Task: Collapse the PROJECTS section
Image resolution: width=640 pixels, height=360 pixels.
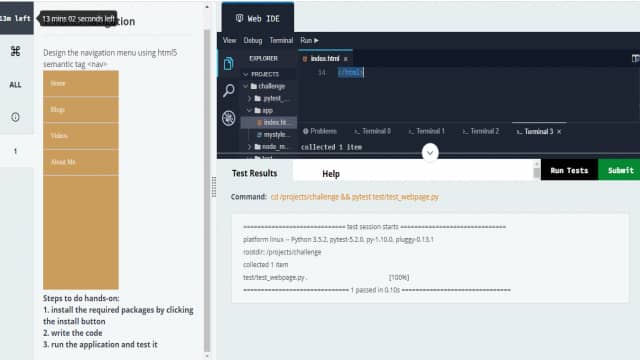Action: [246, 74]
